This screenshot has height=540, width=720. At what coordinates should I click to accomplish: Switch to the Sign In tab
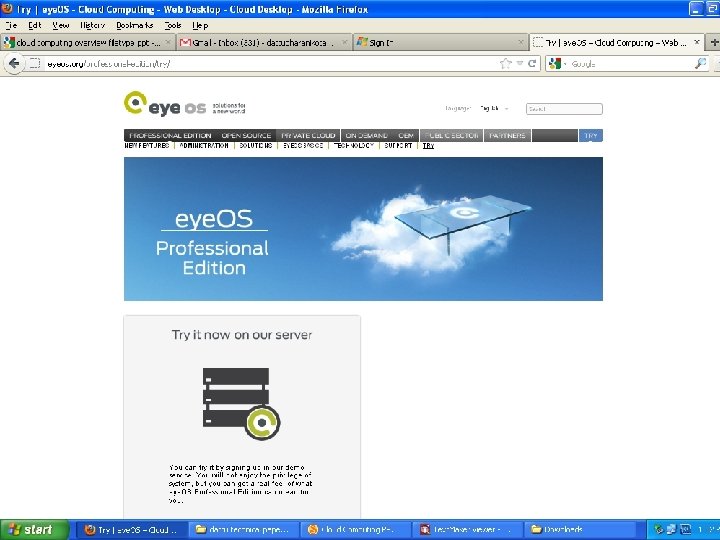point(441,43)
